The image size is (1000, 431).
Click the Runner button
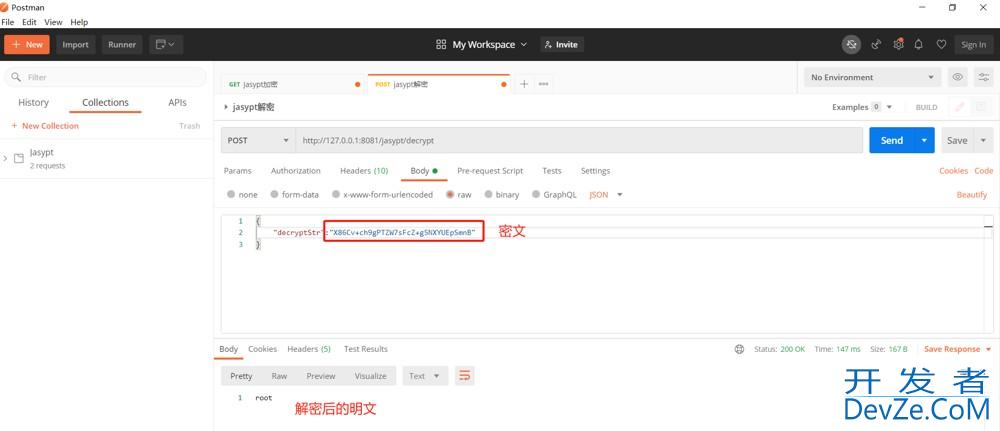(122, 45)
